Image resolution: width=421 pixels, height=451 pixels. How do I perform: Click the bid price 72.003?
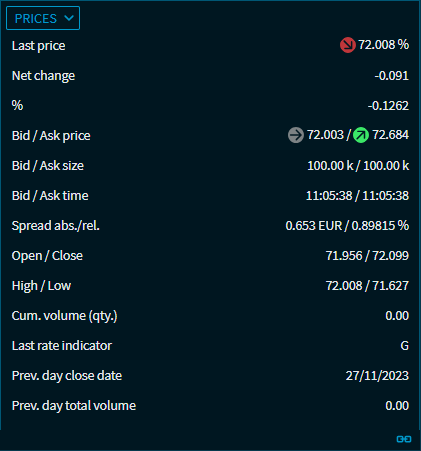pyautogui.click(x=325, y=135)
